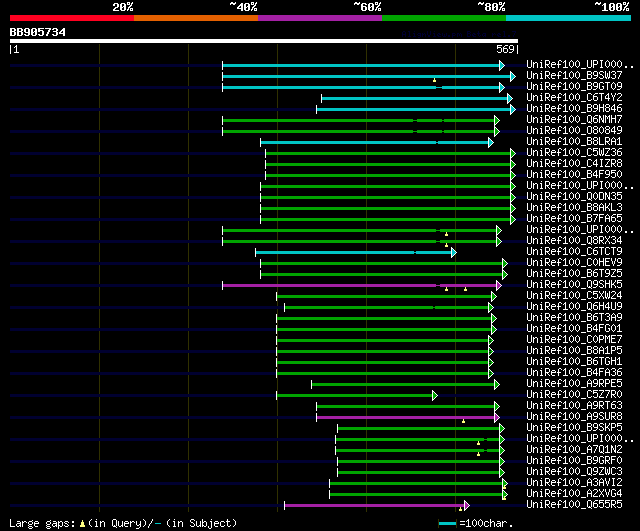640x531 pixels.
Task: Select the UniRef100_C6TCT9 label
Action: click(574, 251)
